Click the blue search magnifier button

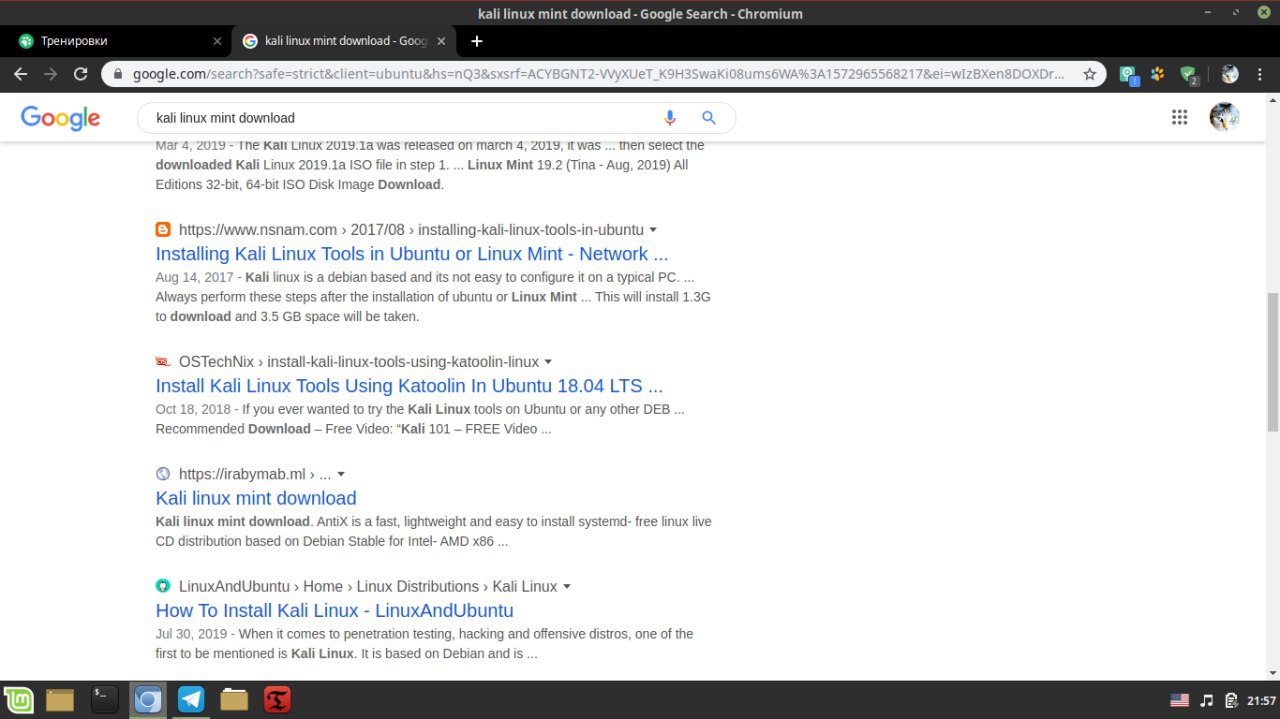[x=709, y=118]
